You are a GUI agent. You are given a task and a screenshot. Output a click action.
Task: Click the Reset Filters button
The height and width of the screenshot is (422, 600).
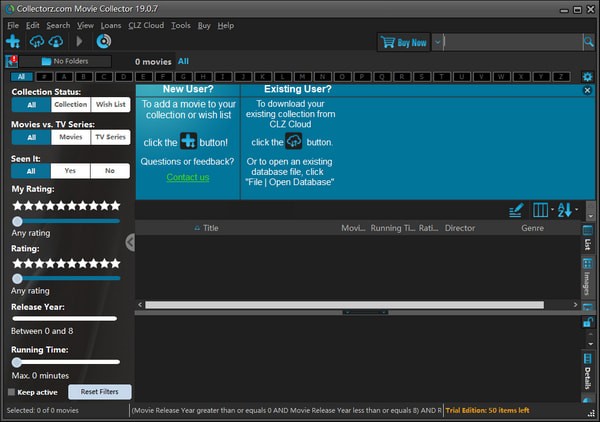99,392
